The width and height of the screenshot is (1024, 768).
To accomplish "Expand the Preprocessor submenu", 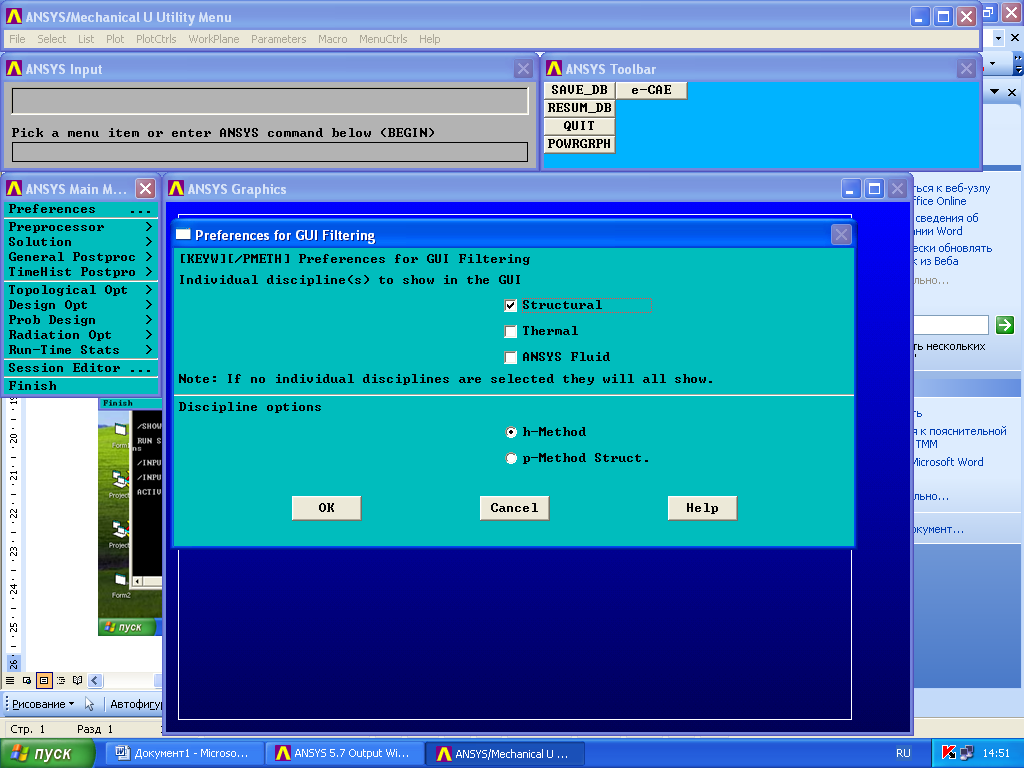I will (x=81, y=227).
